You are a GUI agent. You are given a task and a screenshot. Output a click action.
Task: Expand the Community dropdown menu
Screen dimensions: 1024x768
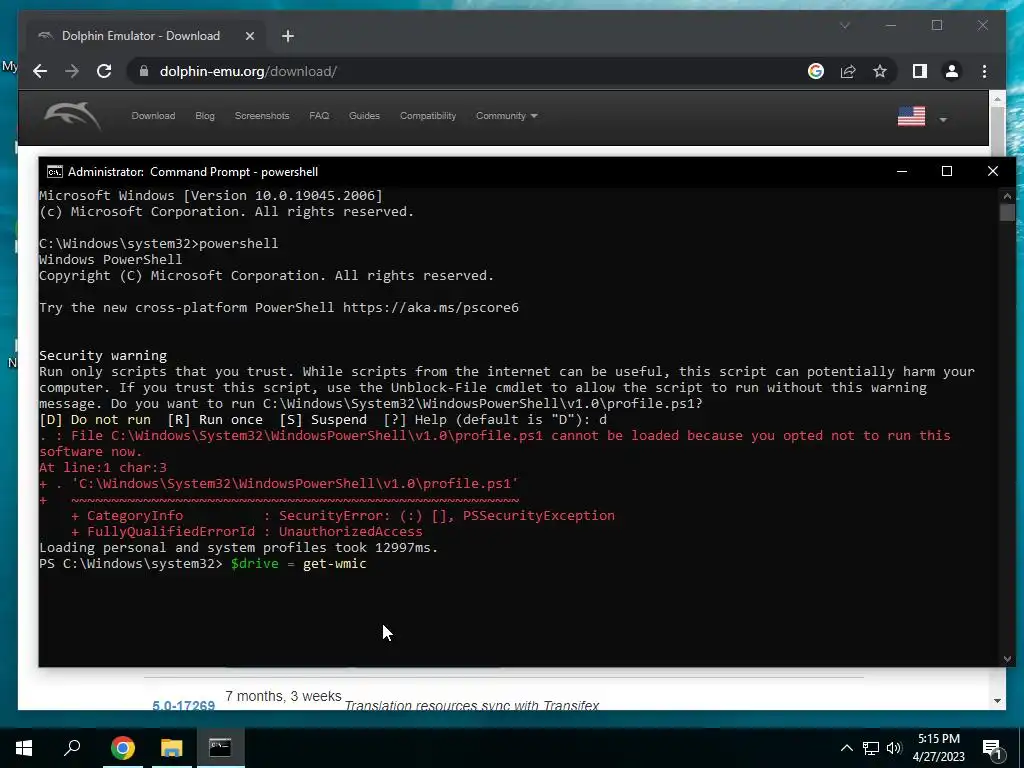tap(506, 116)
